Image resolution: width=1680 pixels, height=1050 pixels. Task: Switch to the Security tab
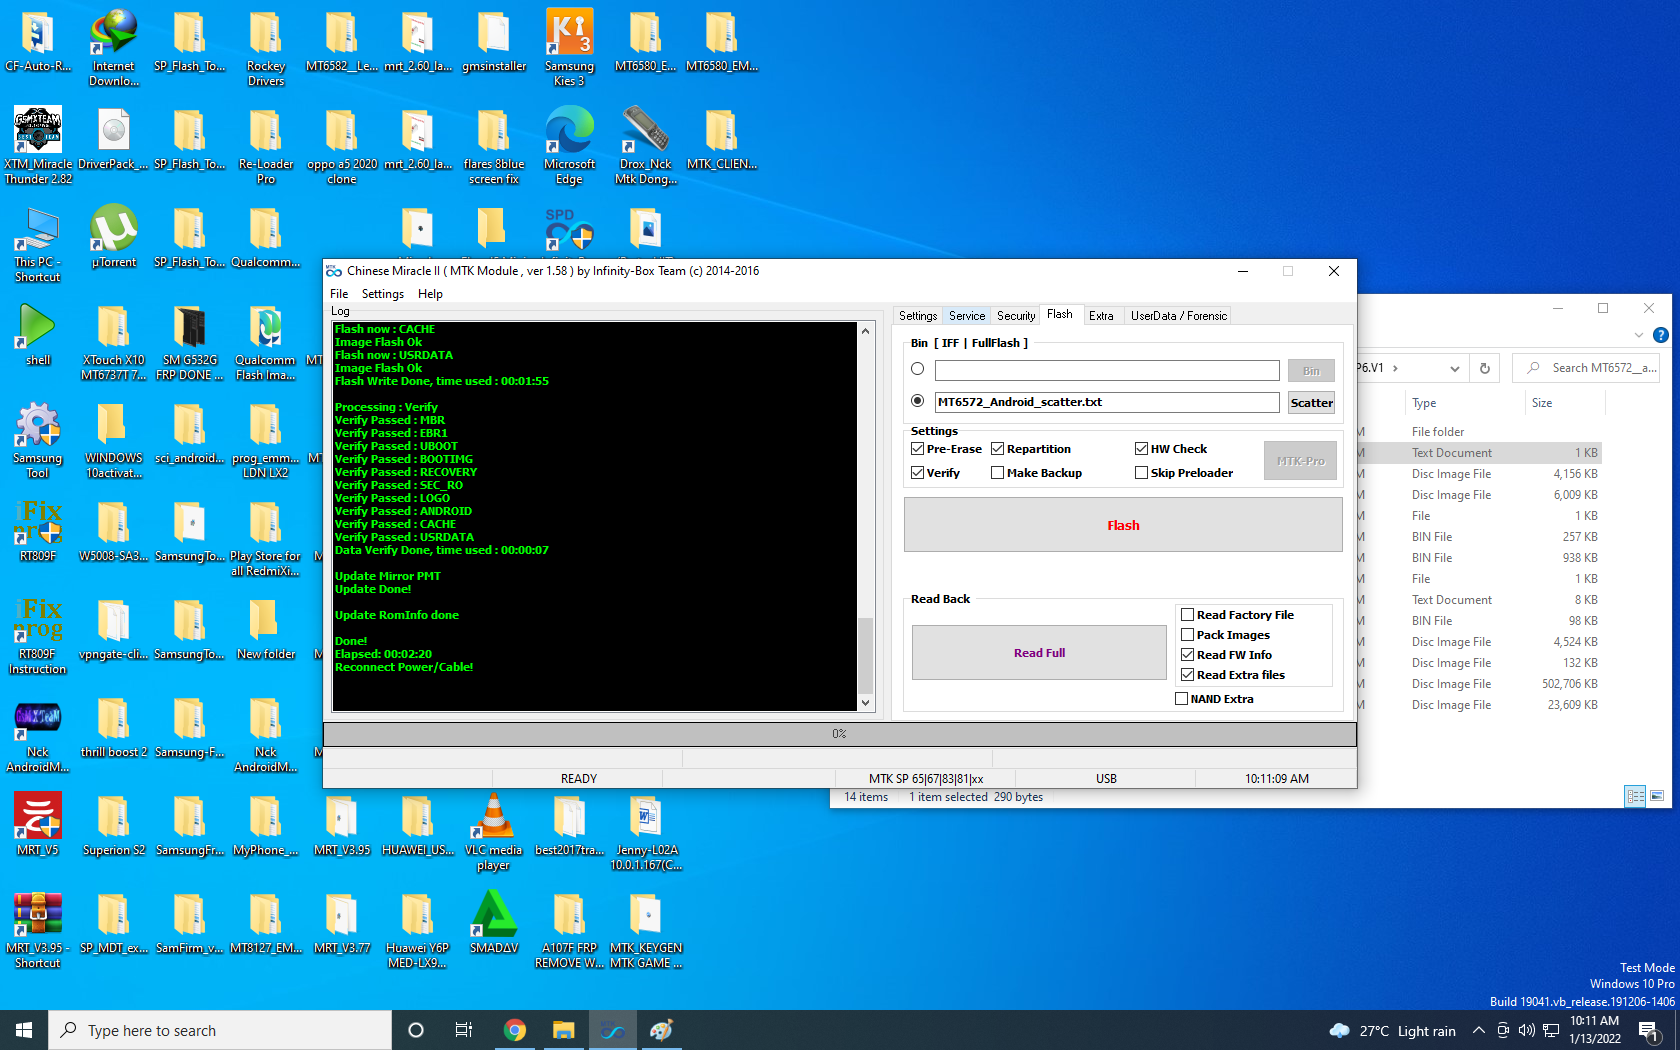1016,316
